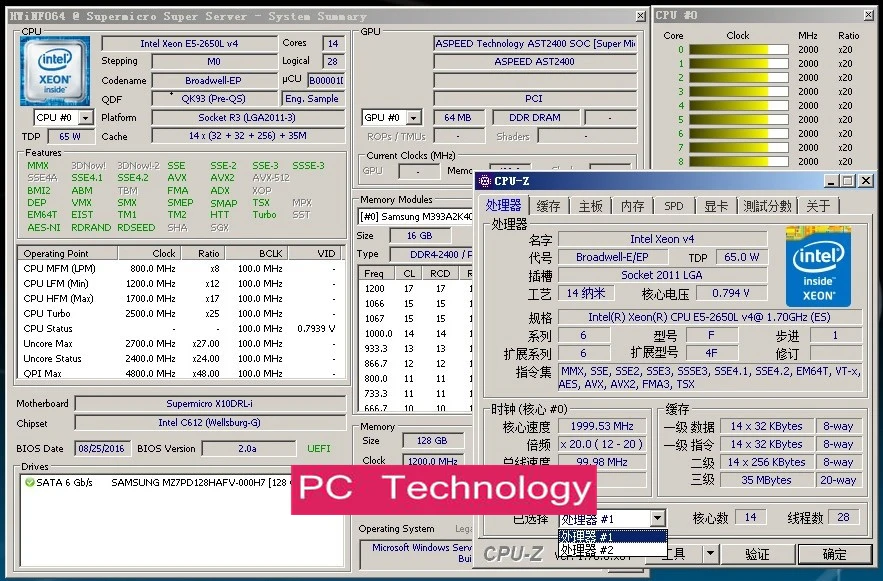Close the CPU-Z window
883x581 pixels.
click(x=866, y=181)
